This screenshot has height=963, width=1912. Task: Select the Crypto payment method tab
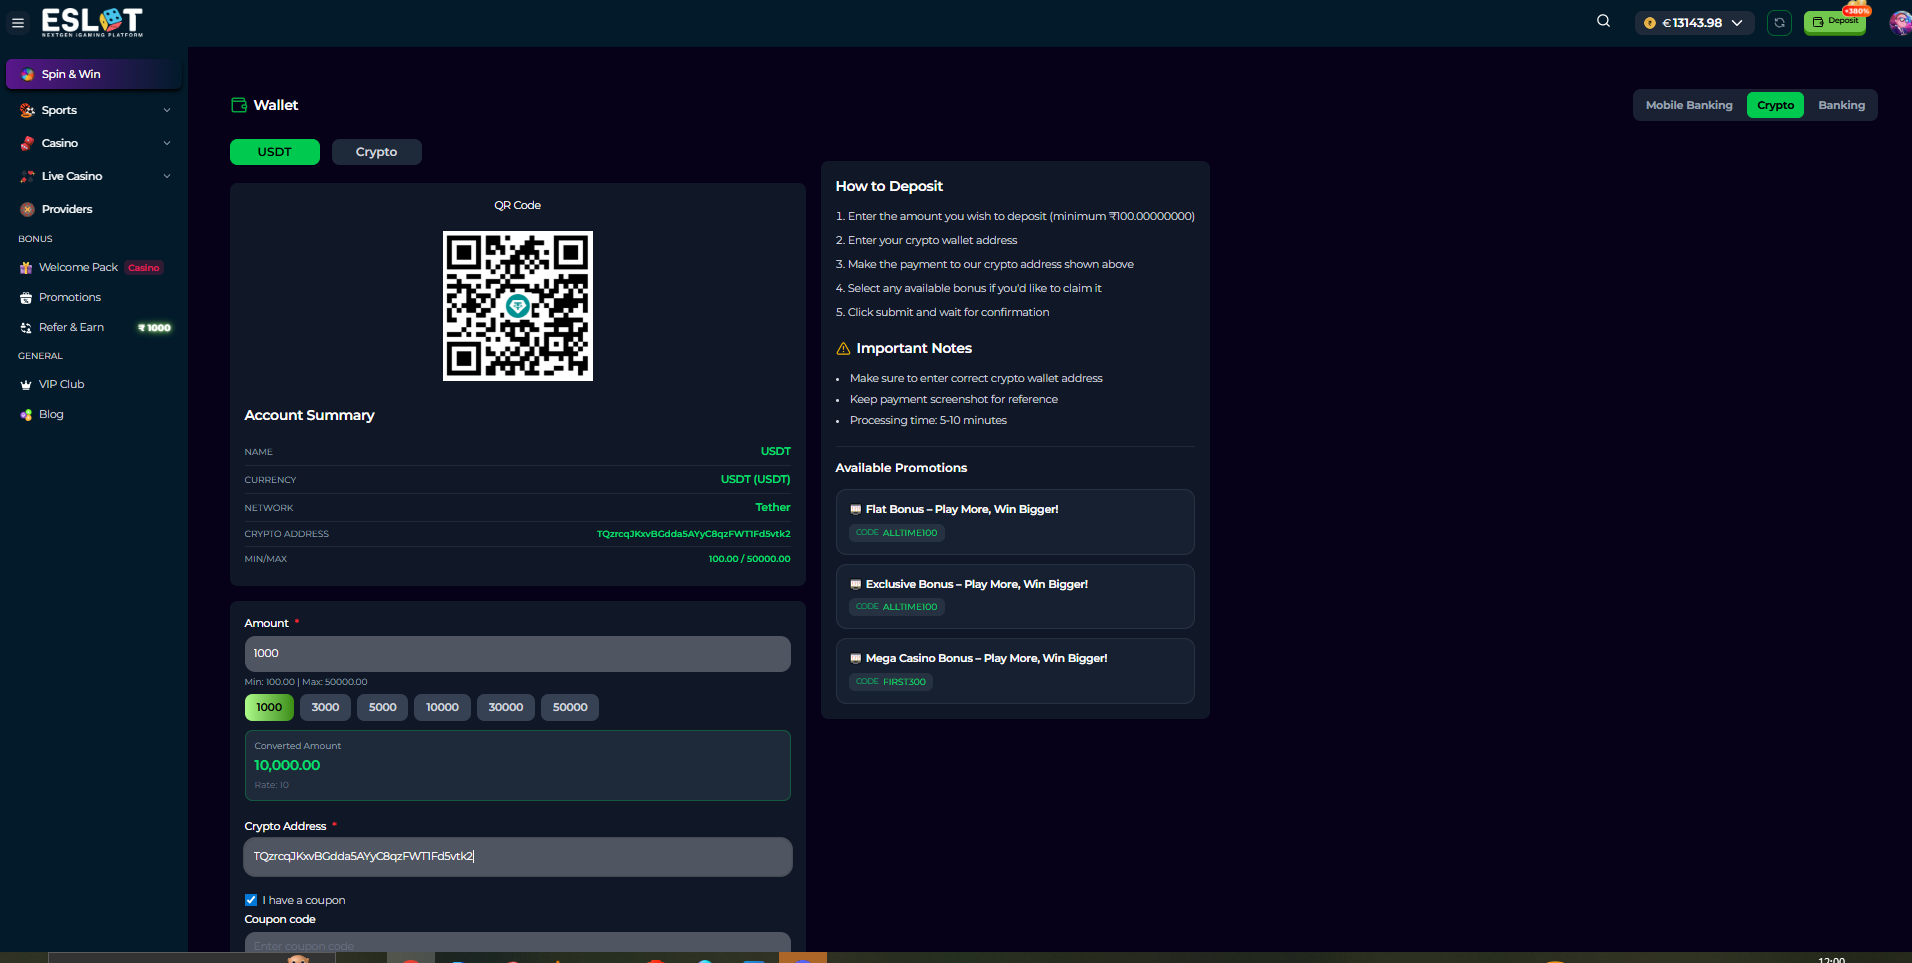tap(1775, 105)
